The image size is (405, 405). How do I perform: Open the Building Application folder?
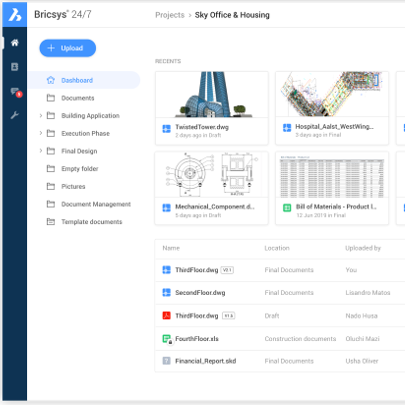(x=90, y=116)
